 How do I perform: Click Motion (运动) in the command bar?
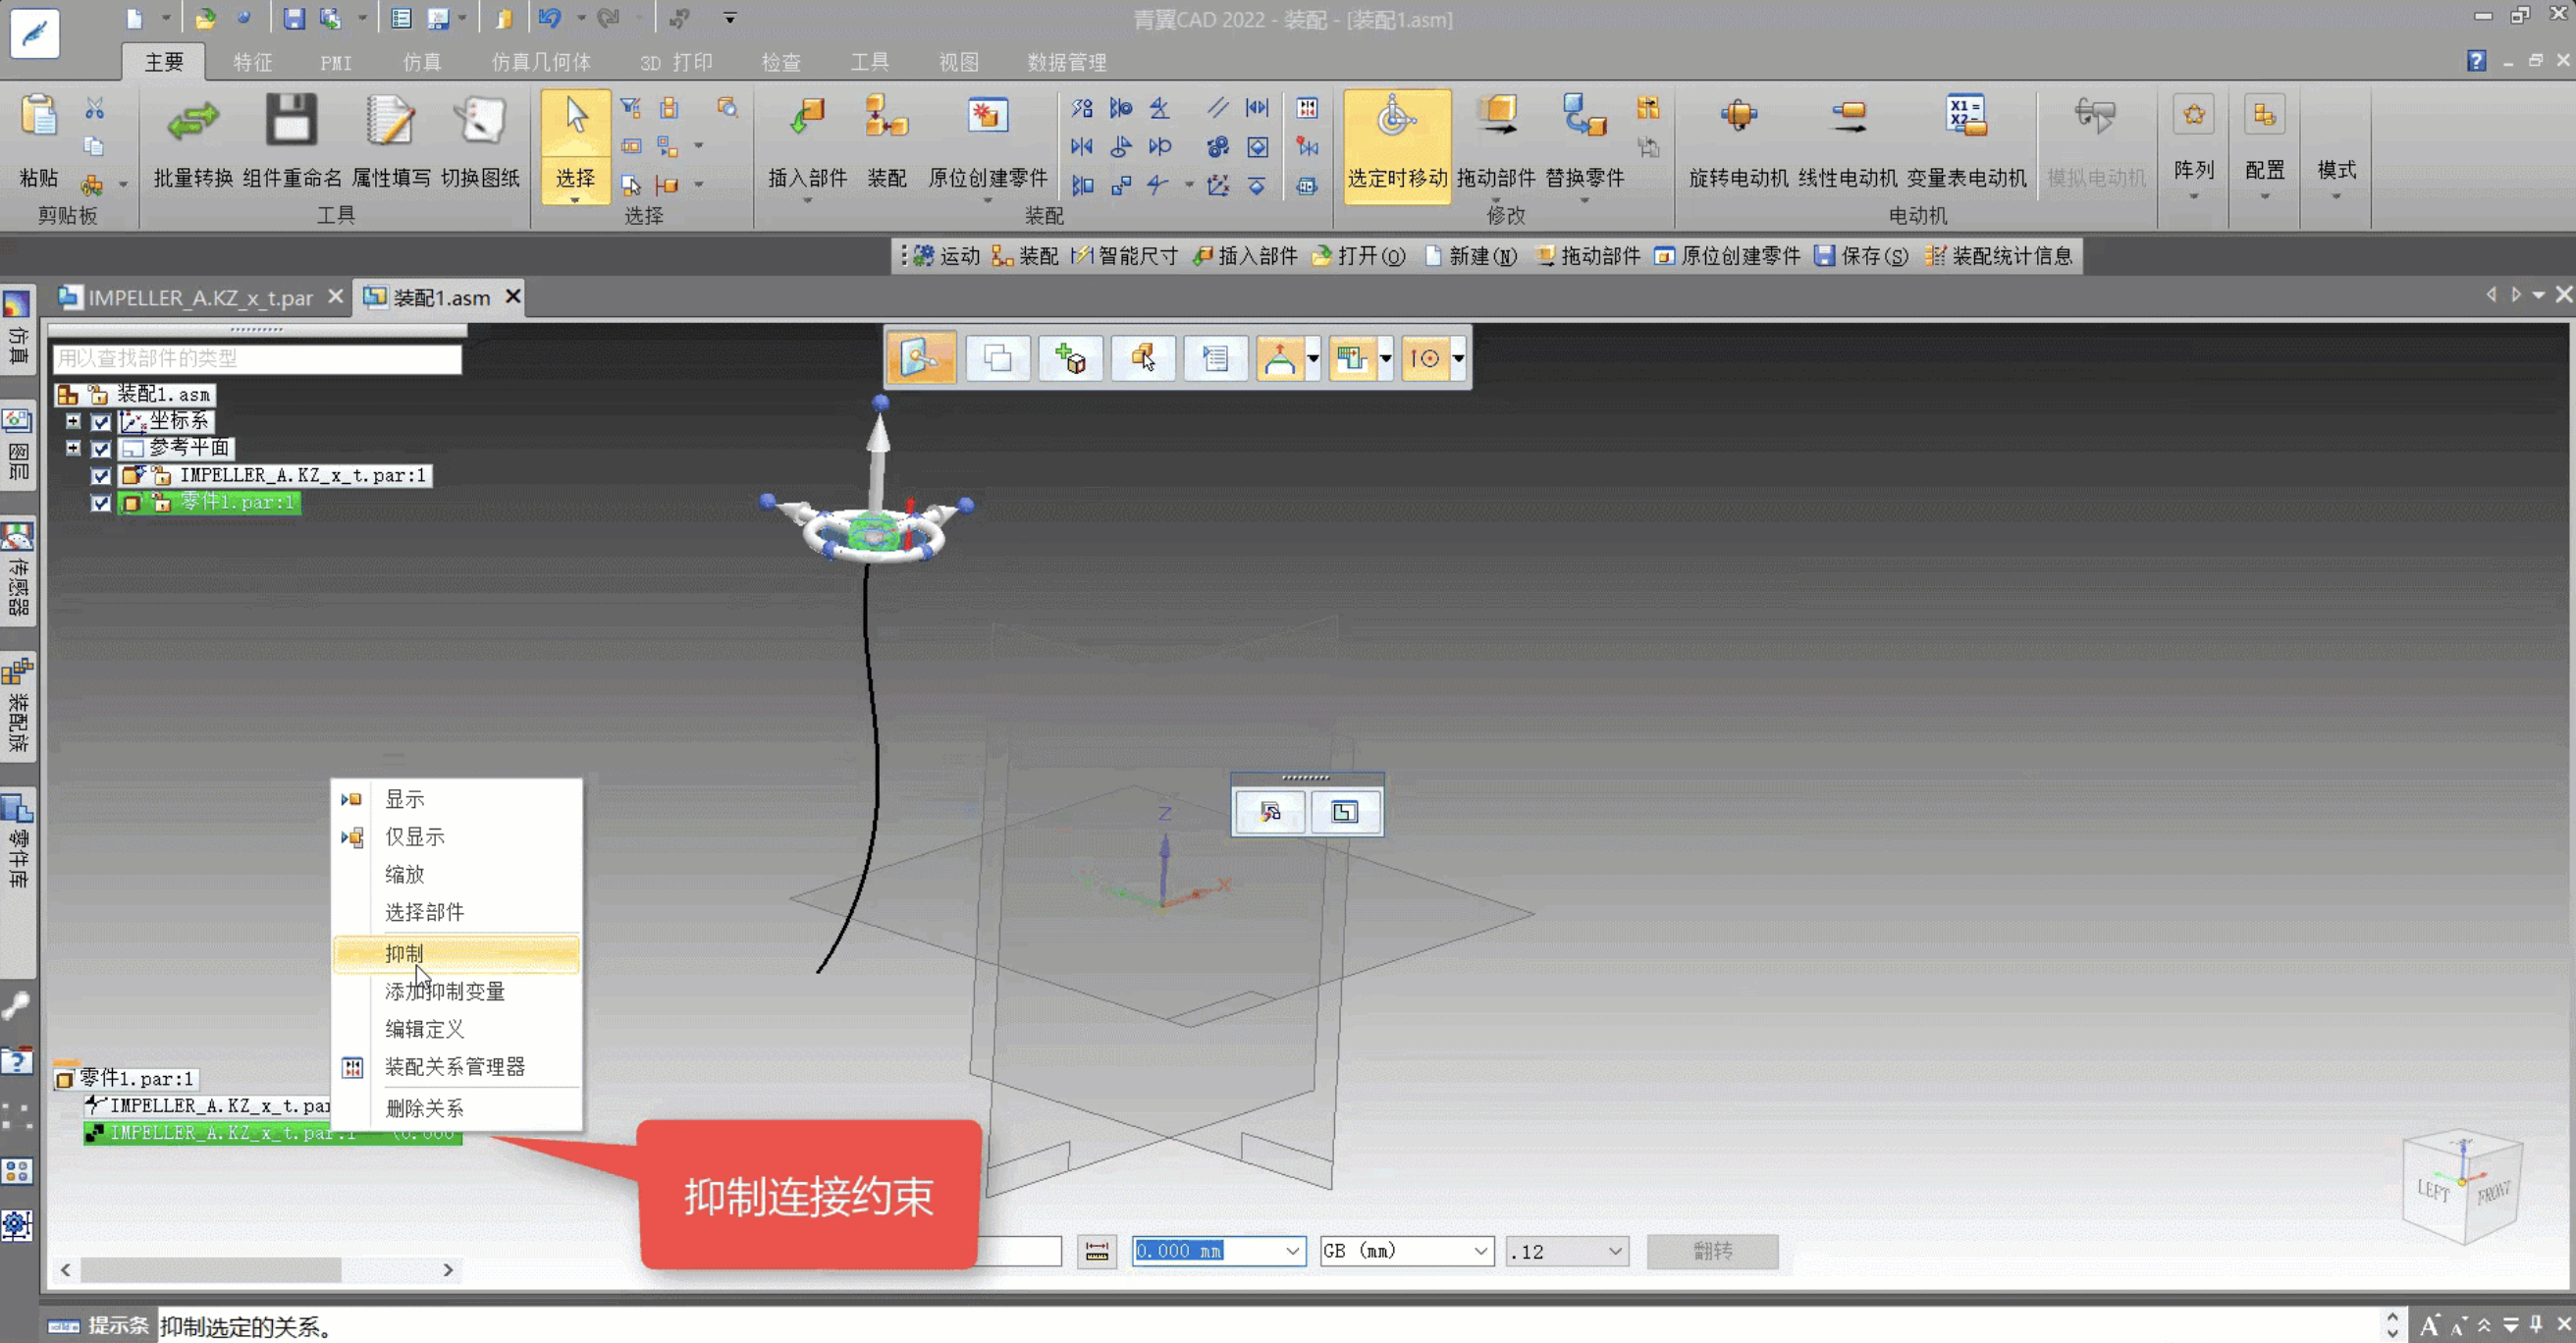tap(947, 256)
